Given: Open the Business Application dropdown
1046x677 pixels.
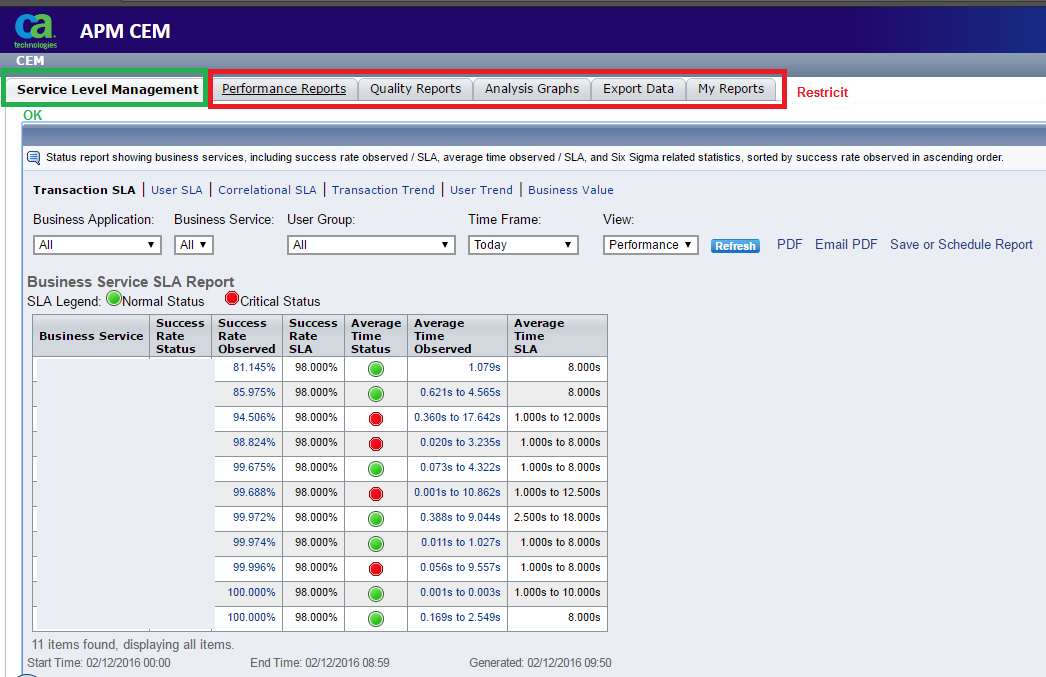Looking at the screenshot, I should tap(97, 245).
